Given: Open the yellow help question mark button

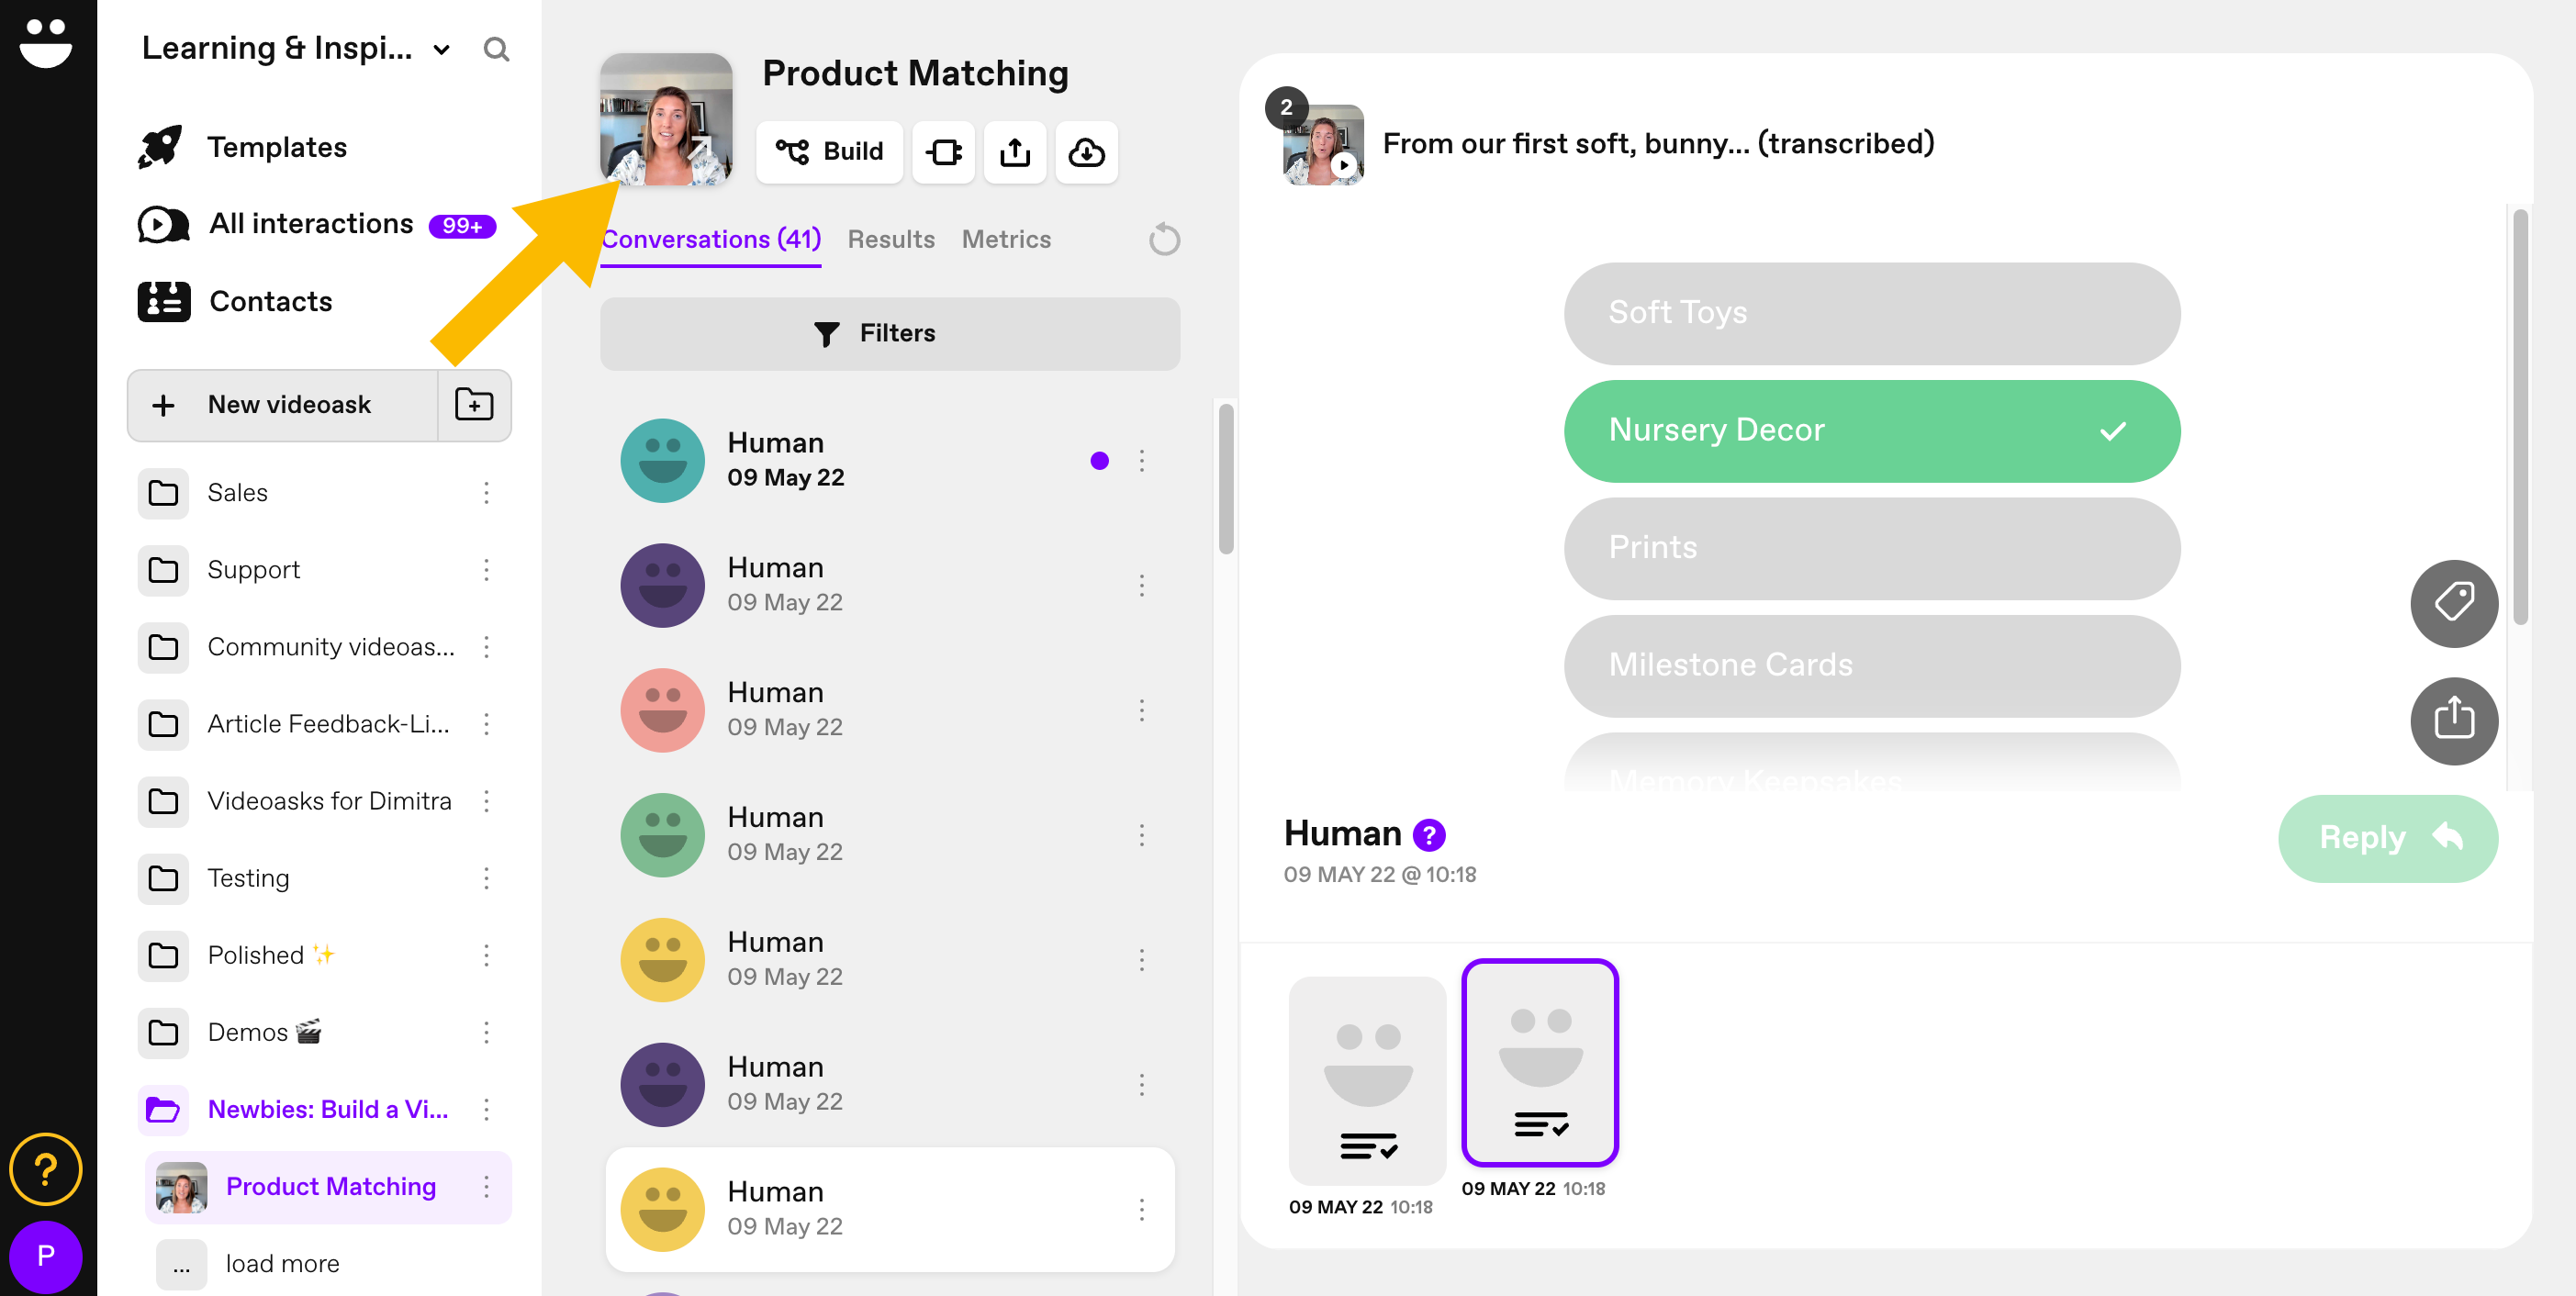Looking at the screenshot, I should [46, 1168].
